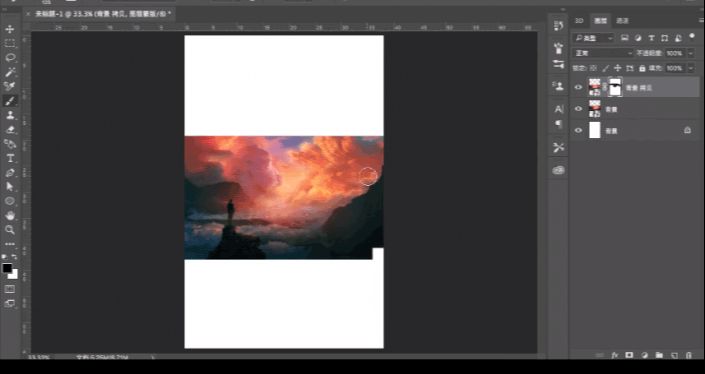
Task: Add a layer mask from panel bottom
Action: 629,355
